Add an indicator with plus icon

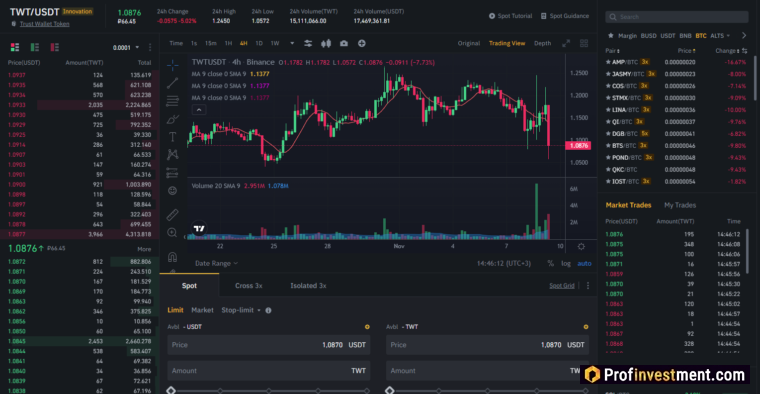[x=362, y=43]
